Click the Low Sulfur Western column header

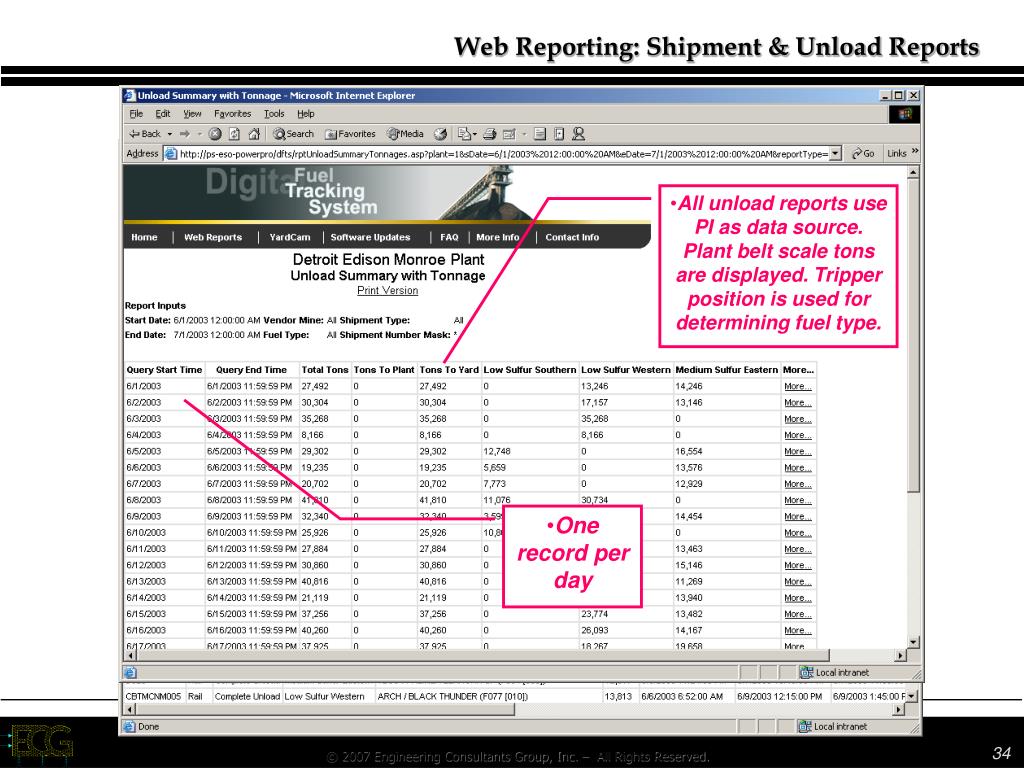tap(626, 370)
